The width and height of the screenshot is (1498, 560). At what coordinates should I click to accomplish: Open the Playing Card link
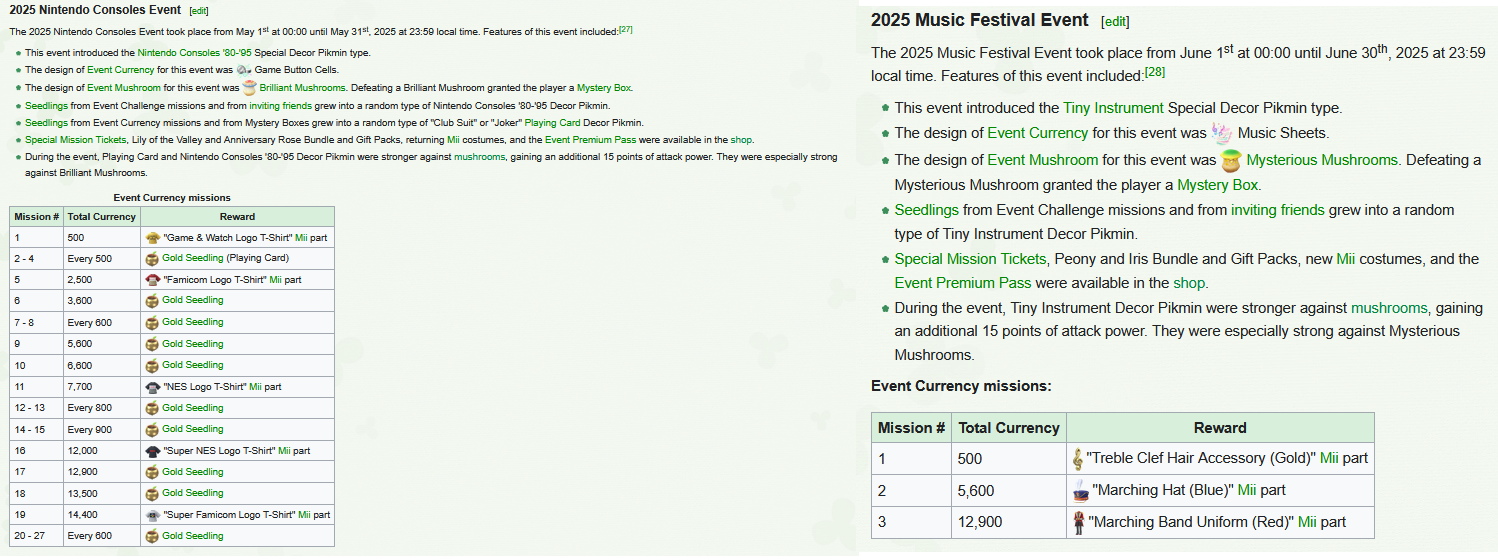click(553, 123)
